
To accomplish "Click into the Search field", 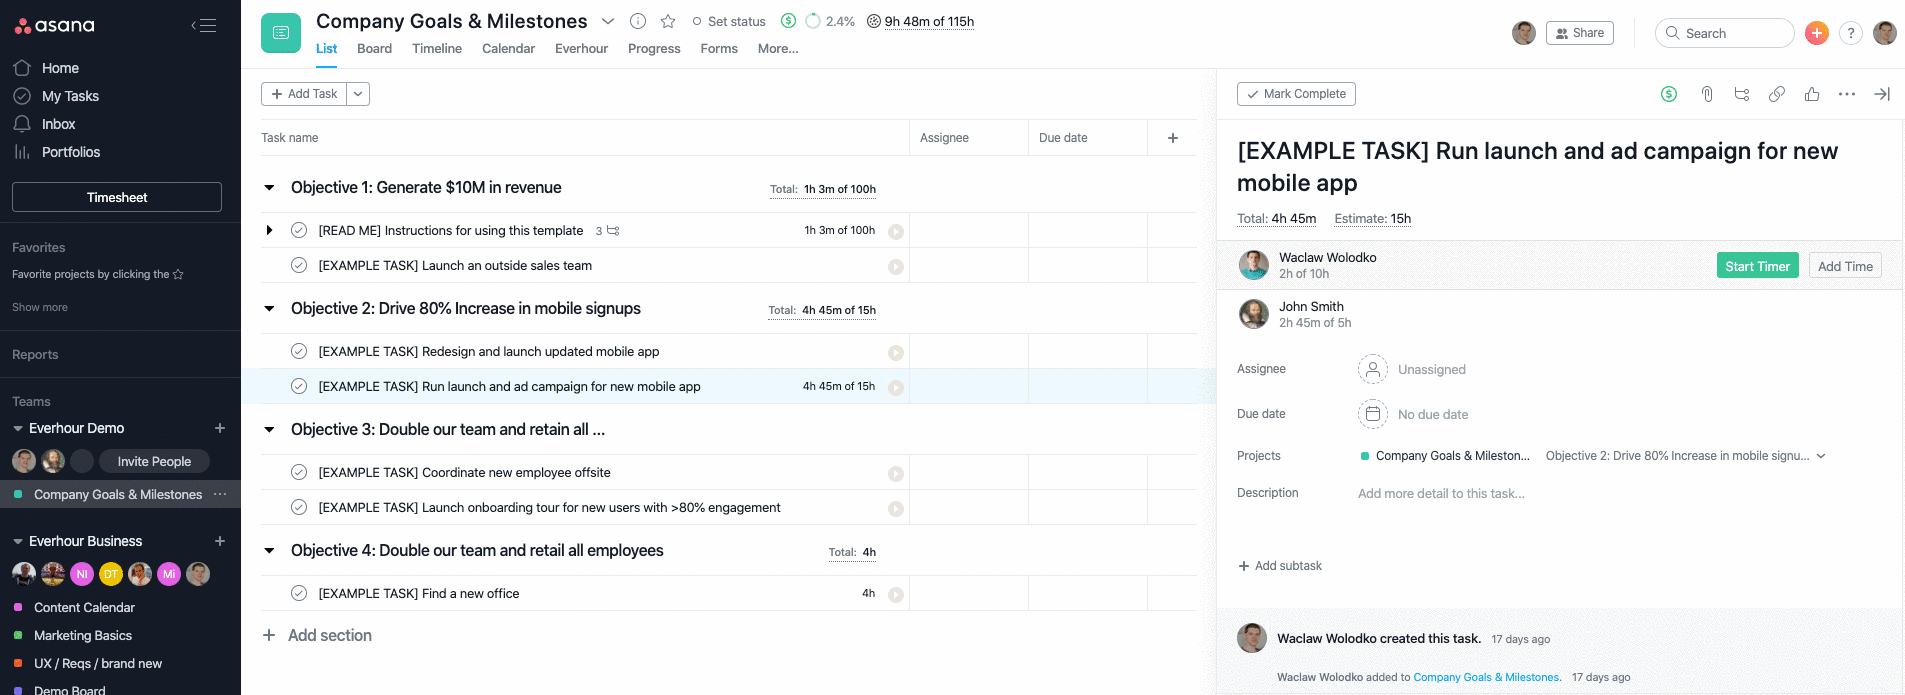I will click(1725, 33).
